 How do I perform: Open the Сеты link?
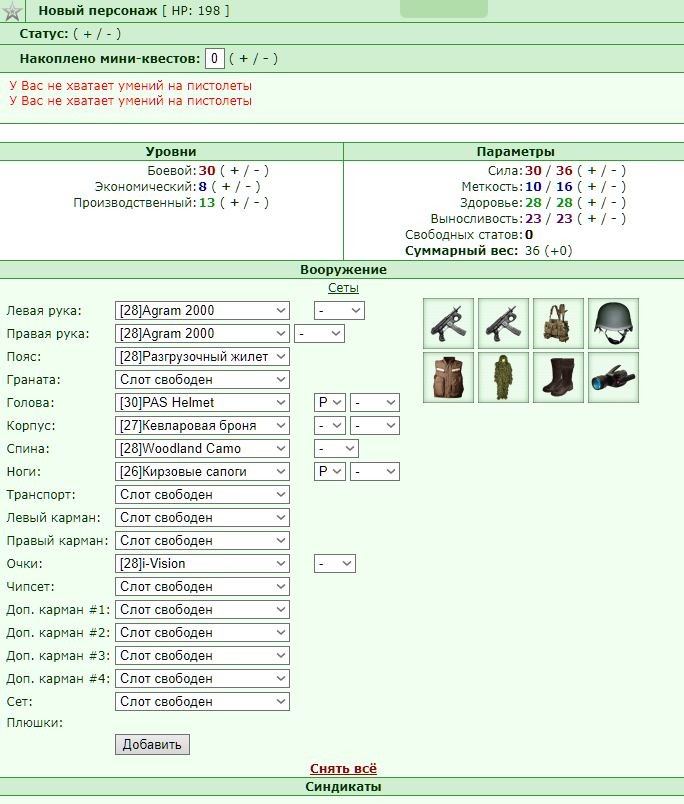click(343, 288)
